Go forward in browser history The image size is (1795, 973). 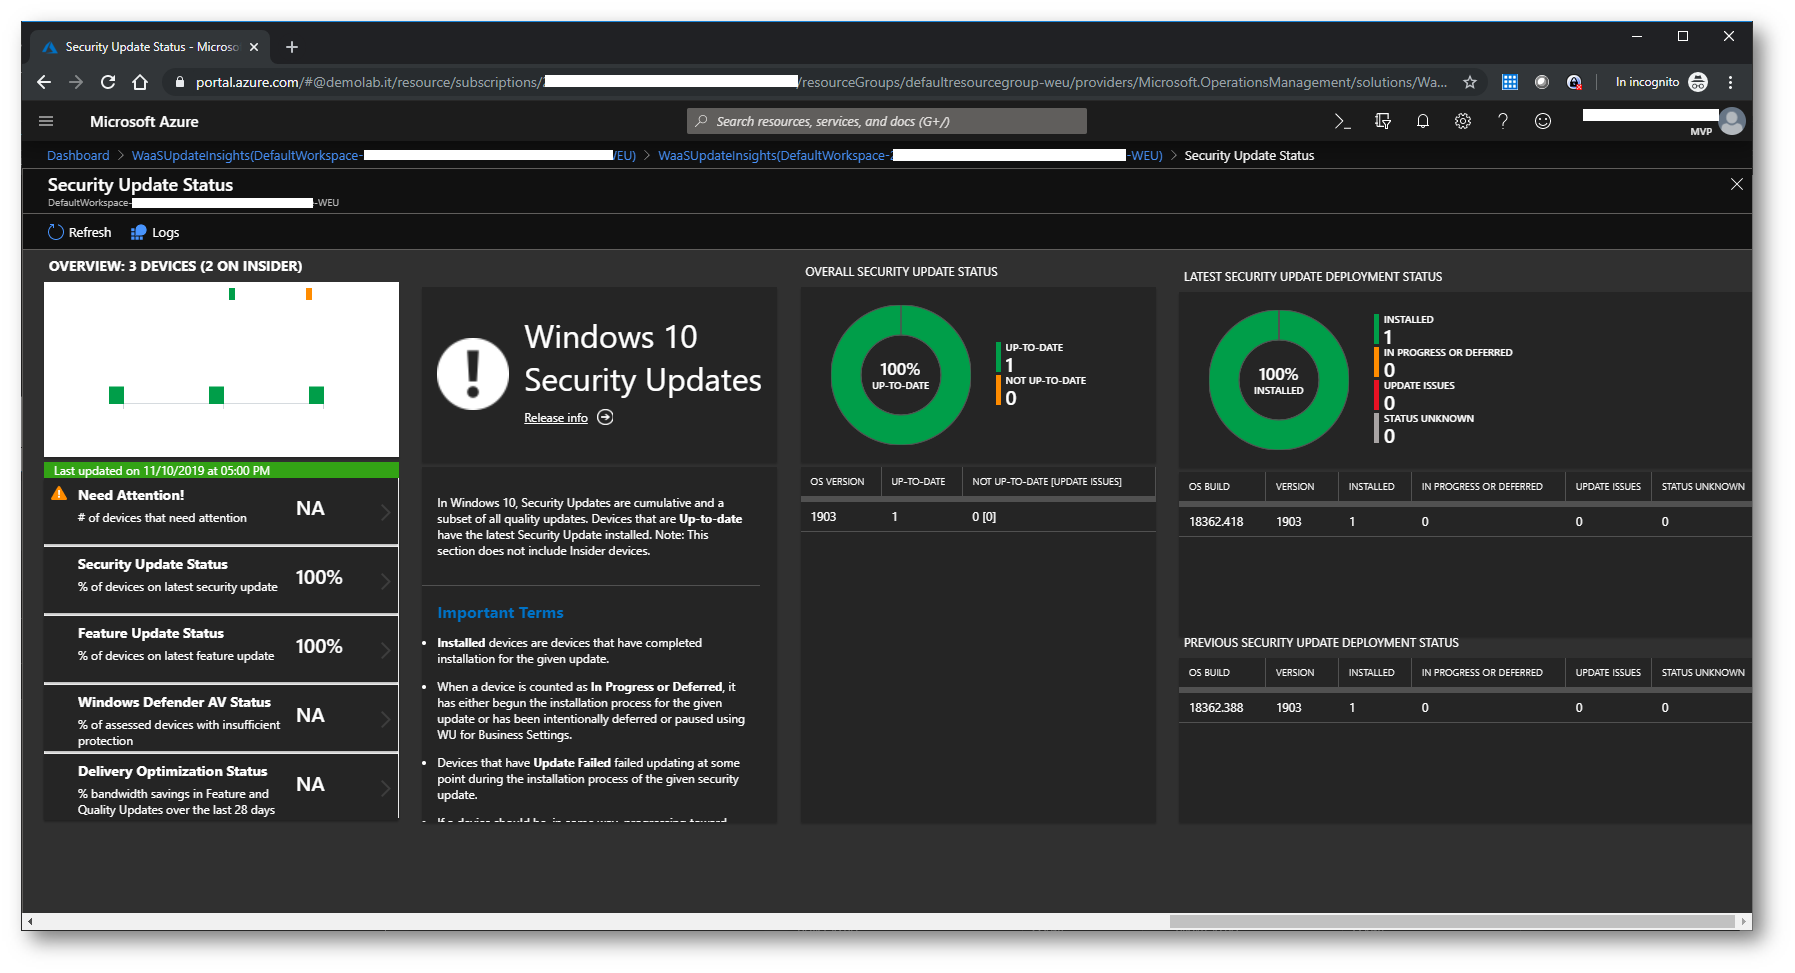click(76, 82)
